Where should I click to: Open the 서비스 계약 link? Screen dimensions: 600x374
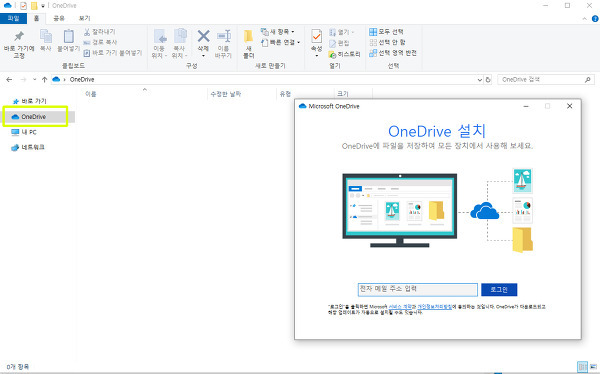[x=400, y=307]
